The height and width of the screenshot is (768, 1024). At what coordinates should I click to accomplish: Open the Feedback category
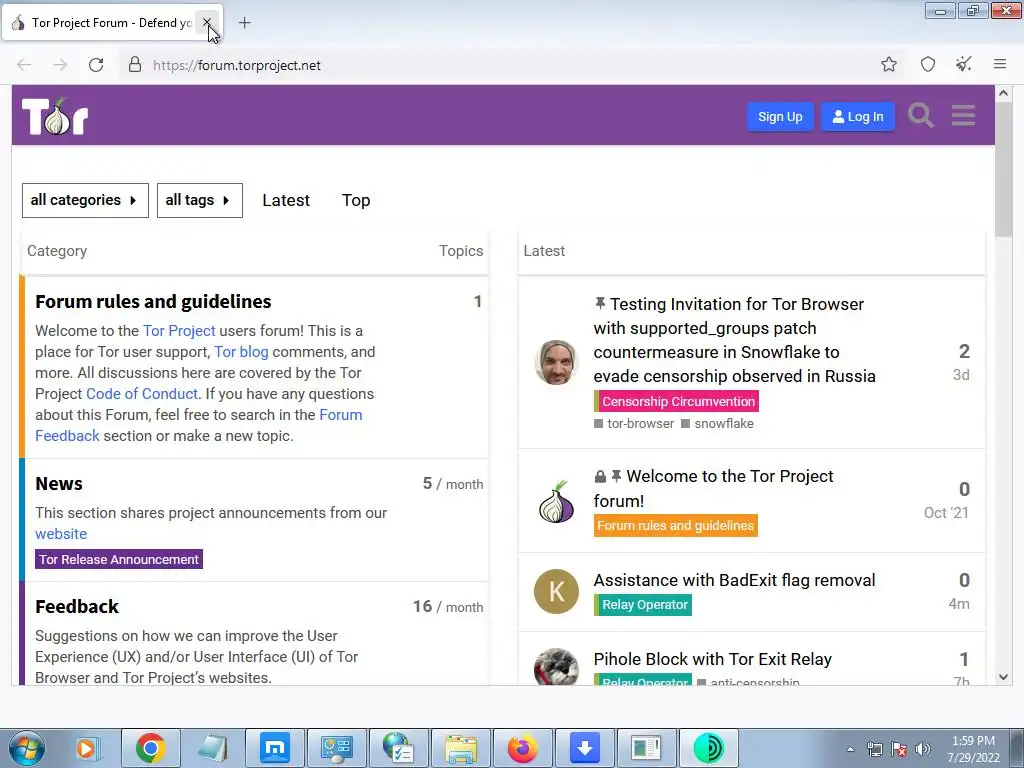pos(77,607)
